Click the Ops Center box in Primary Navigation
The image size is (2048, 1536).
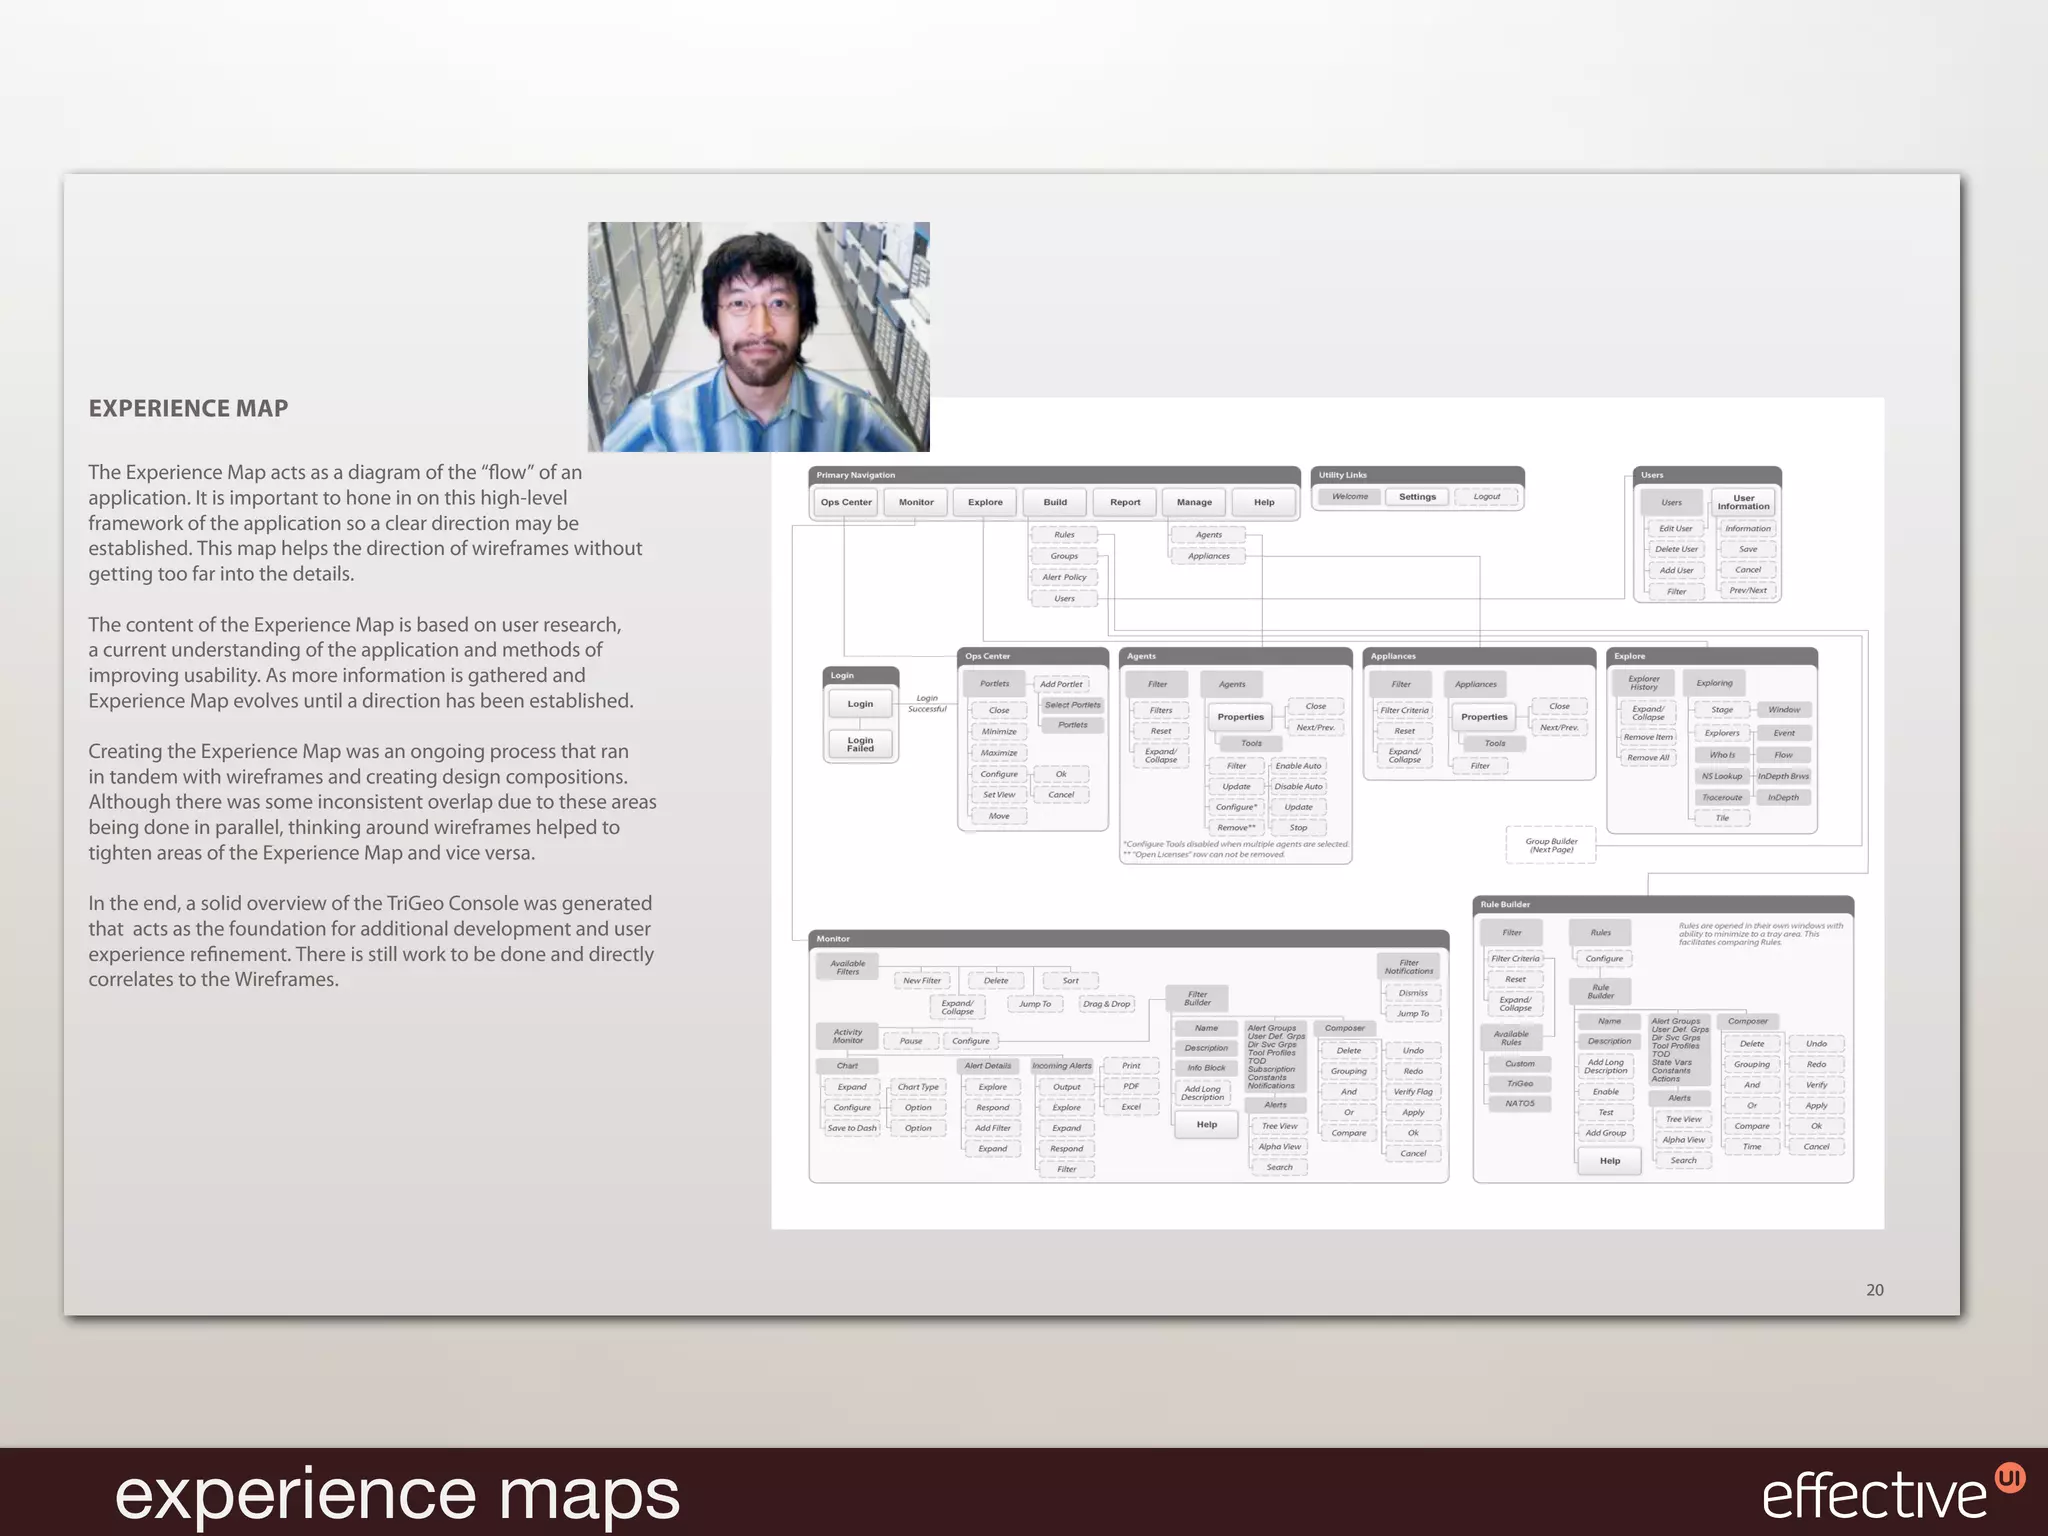846,502
